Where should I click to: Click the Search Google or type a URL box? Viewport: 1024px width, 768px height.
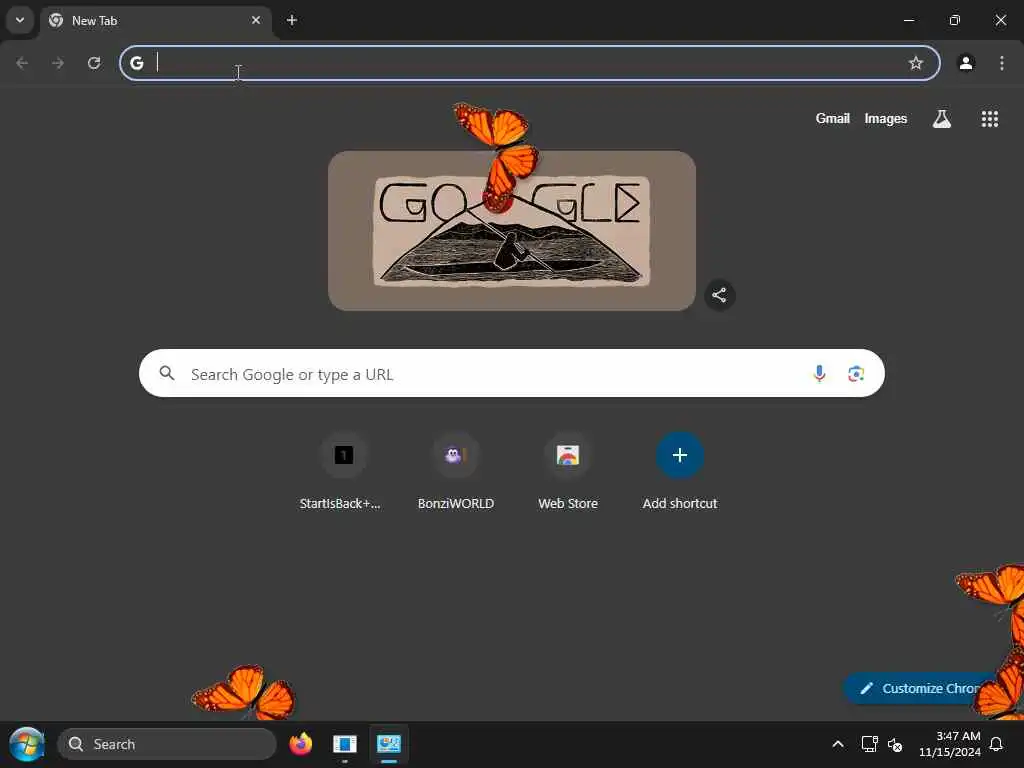[511, 374]
